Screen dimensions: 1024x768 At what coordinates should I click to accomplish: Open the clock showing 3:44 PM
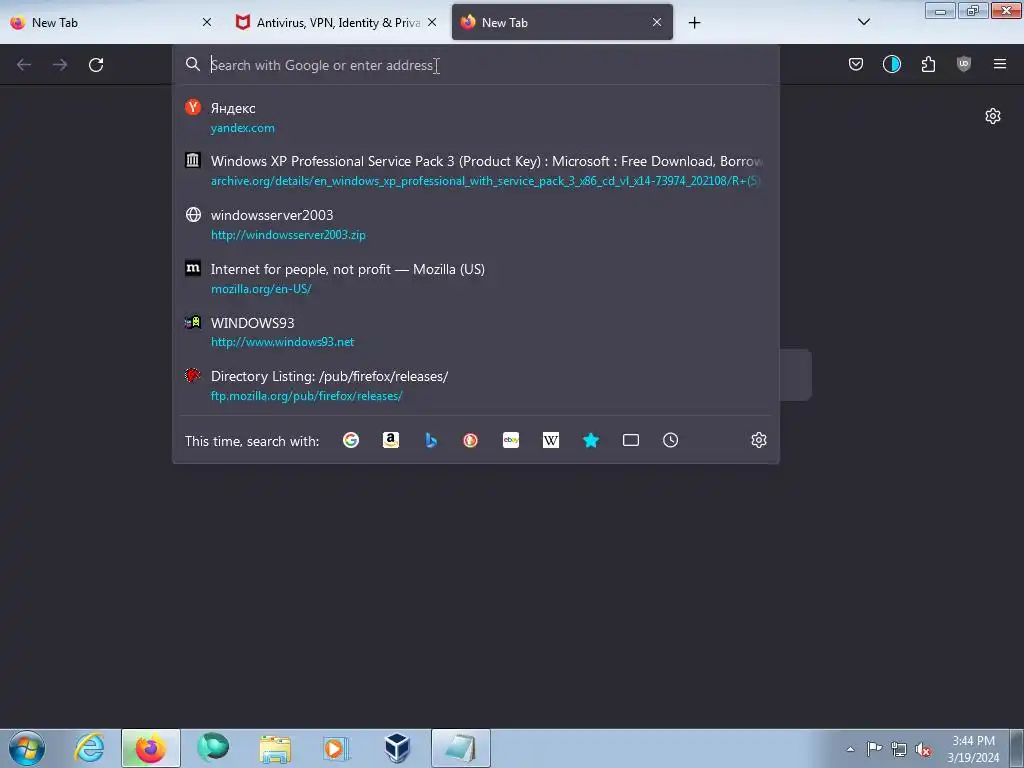coord(973,748)
